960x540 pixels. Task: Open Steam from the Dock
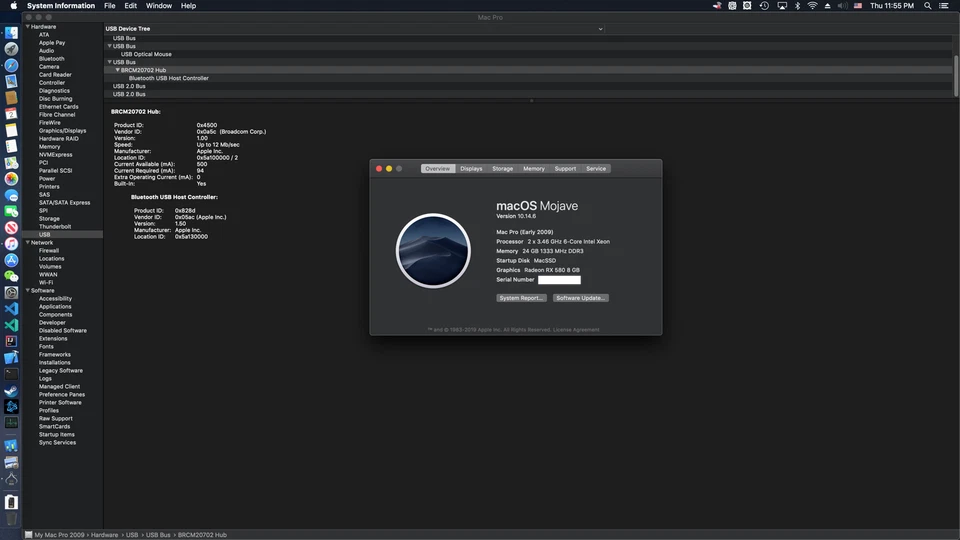pyautogui.click(x=11, y=391)
